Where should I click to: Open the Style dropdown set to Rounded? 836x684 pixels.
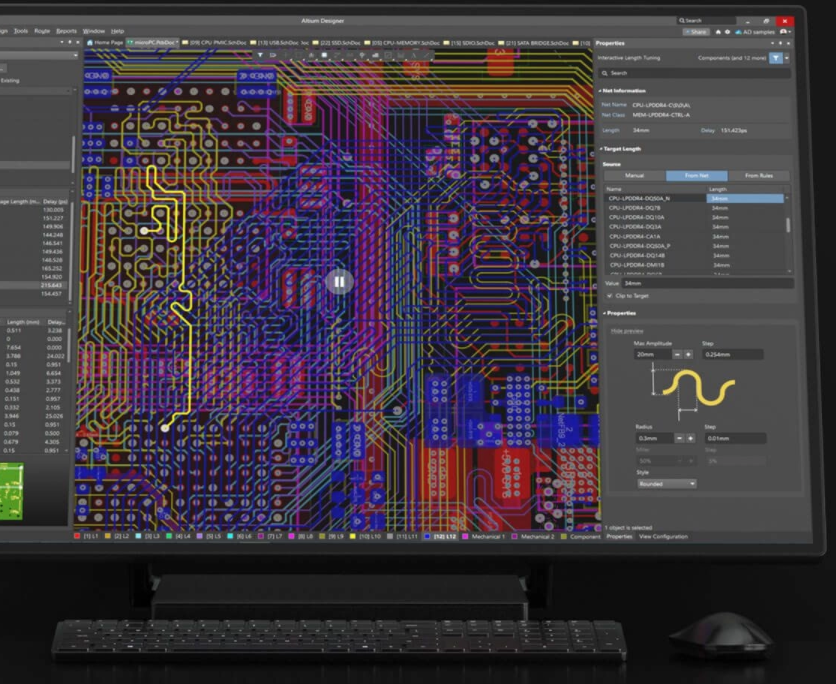tap(667, 484)
